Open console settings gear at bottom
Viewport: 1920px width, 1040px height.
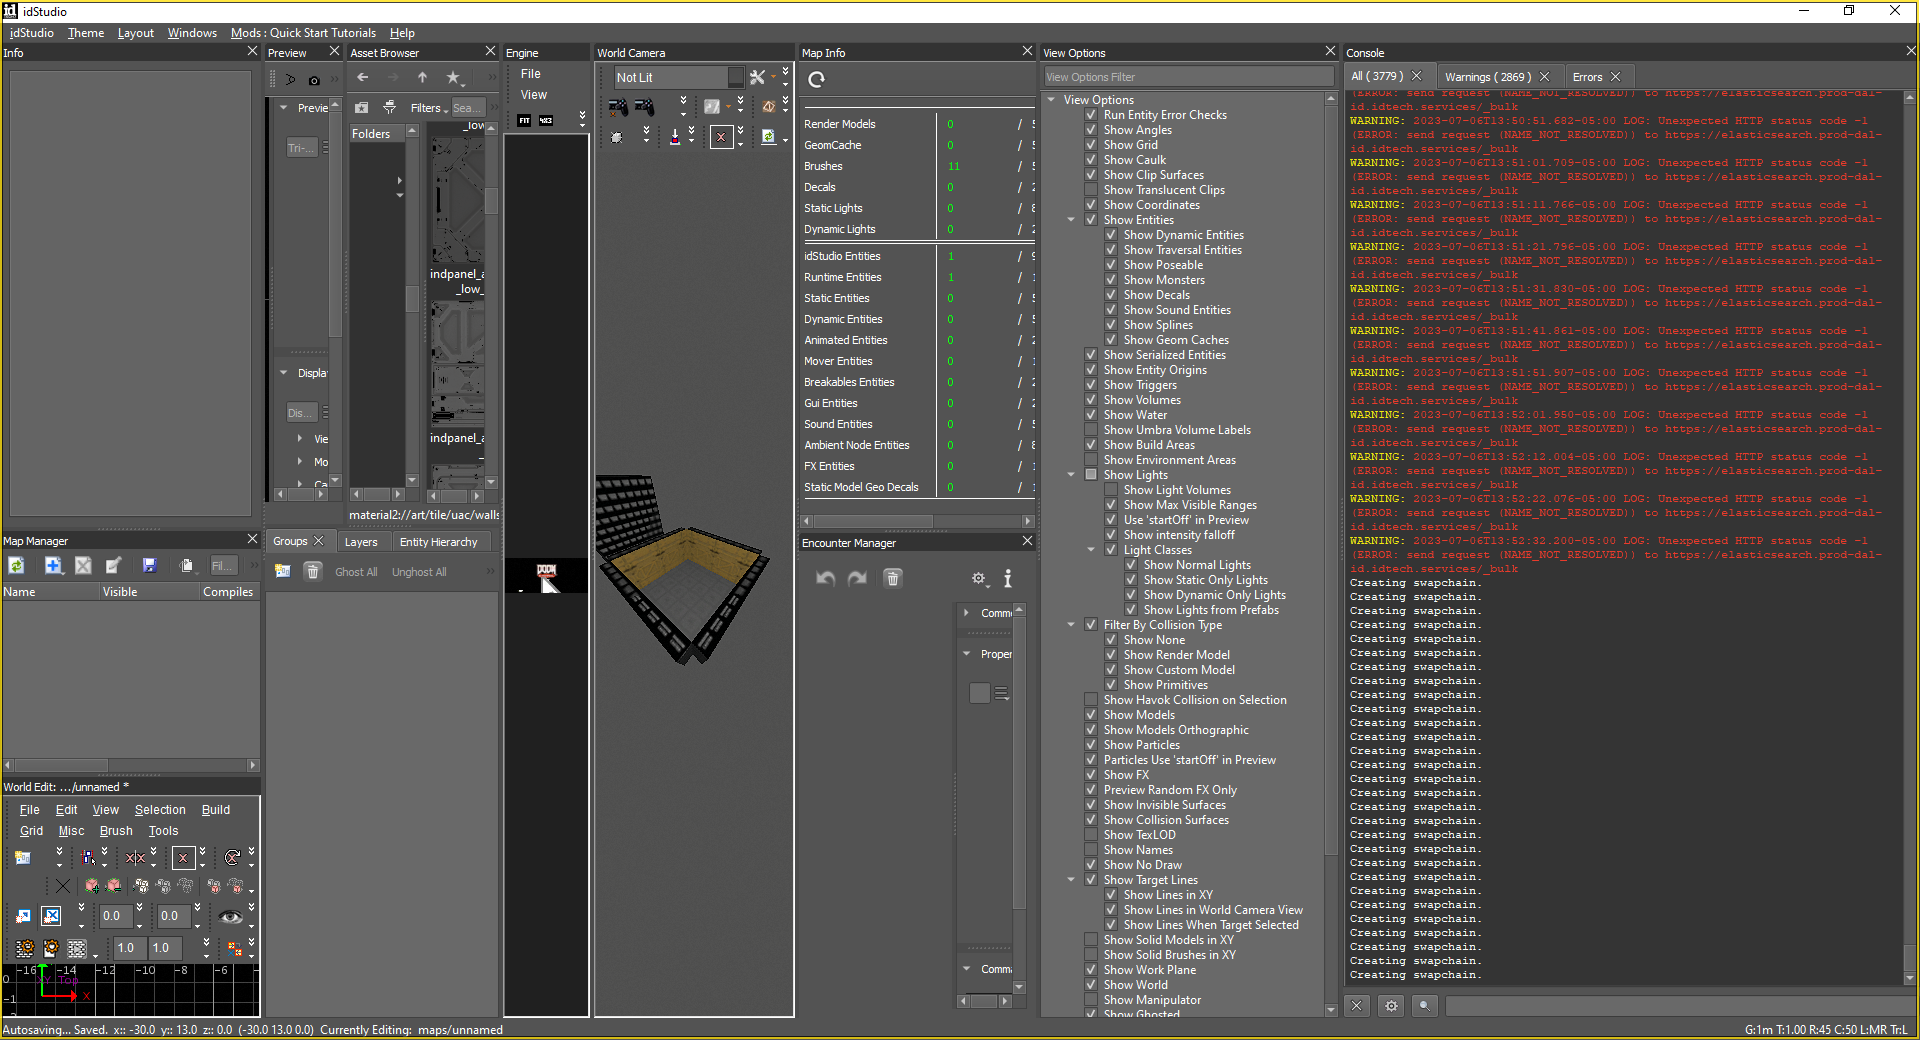[x=1391, y=1006]
